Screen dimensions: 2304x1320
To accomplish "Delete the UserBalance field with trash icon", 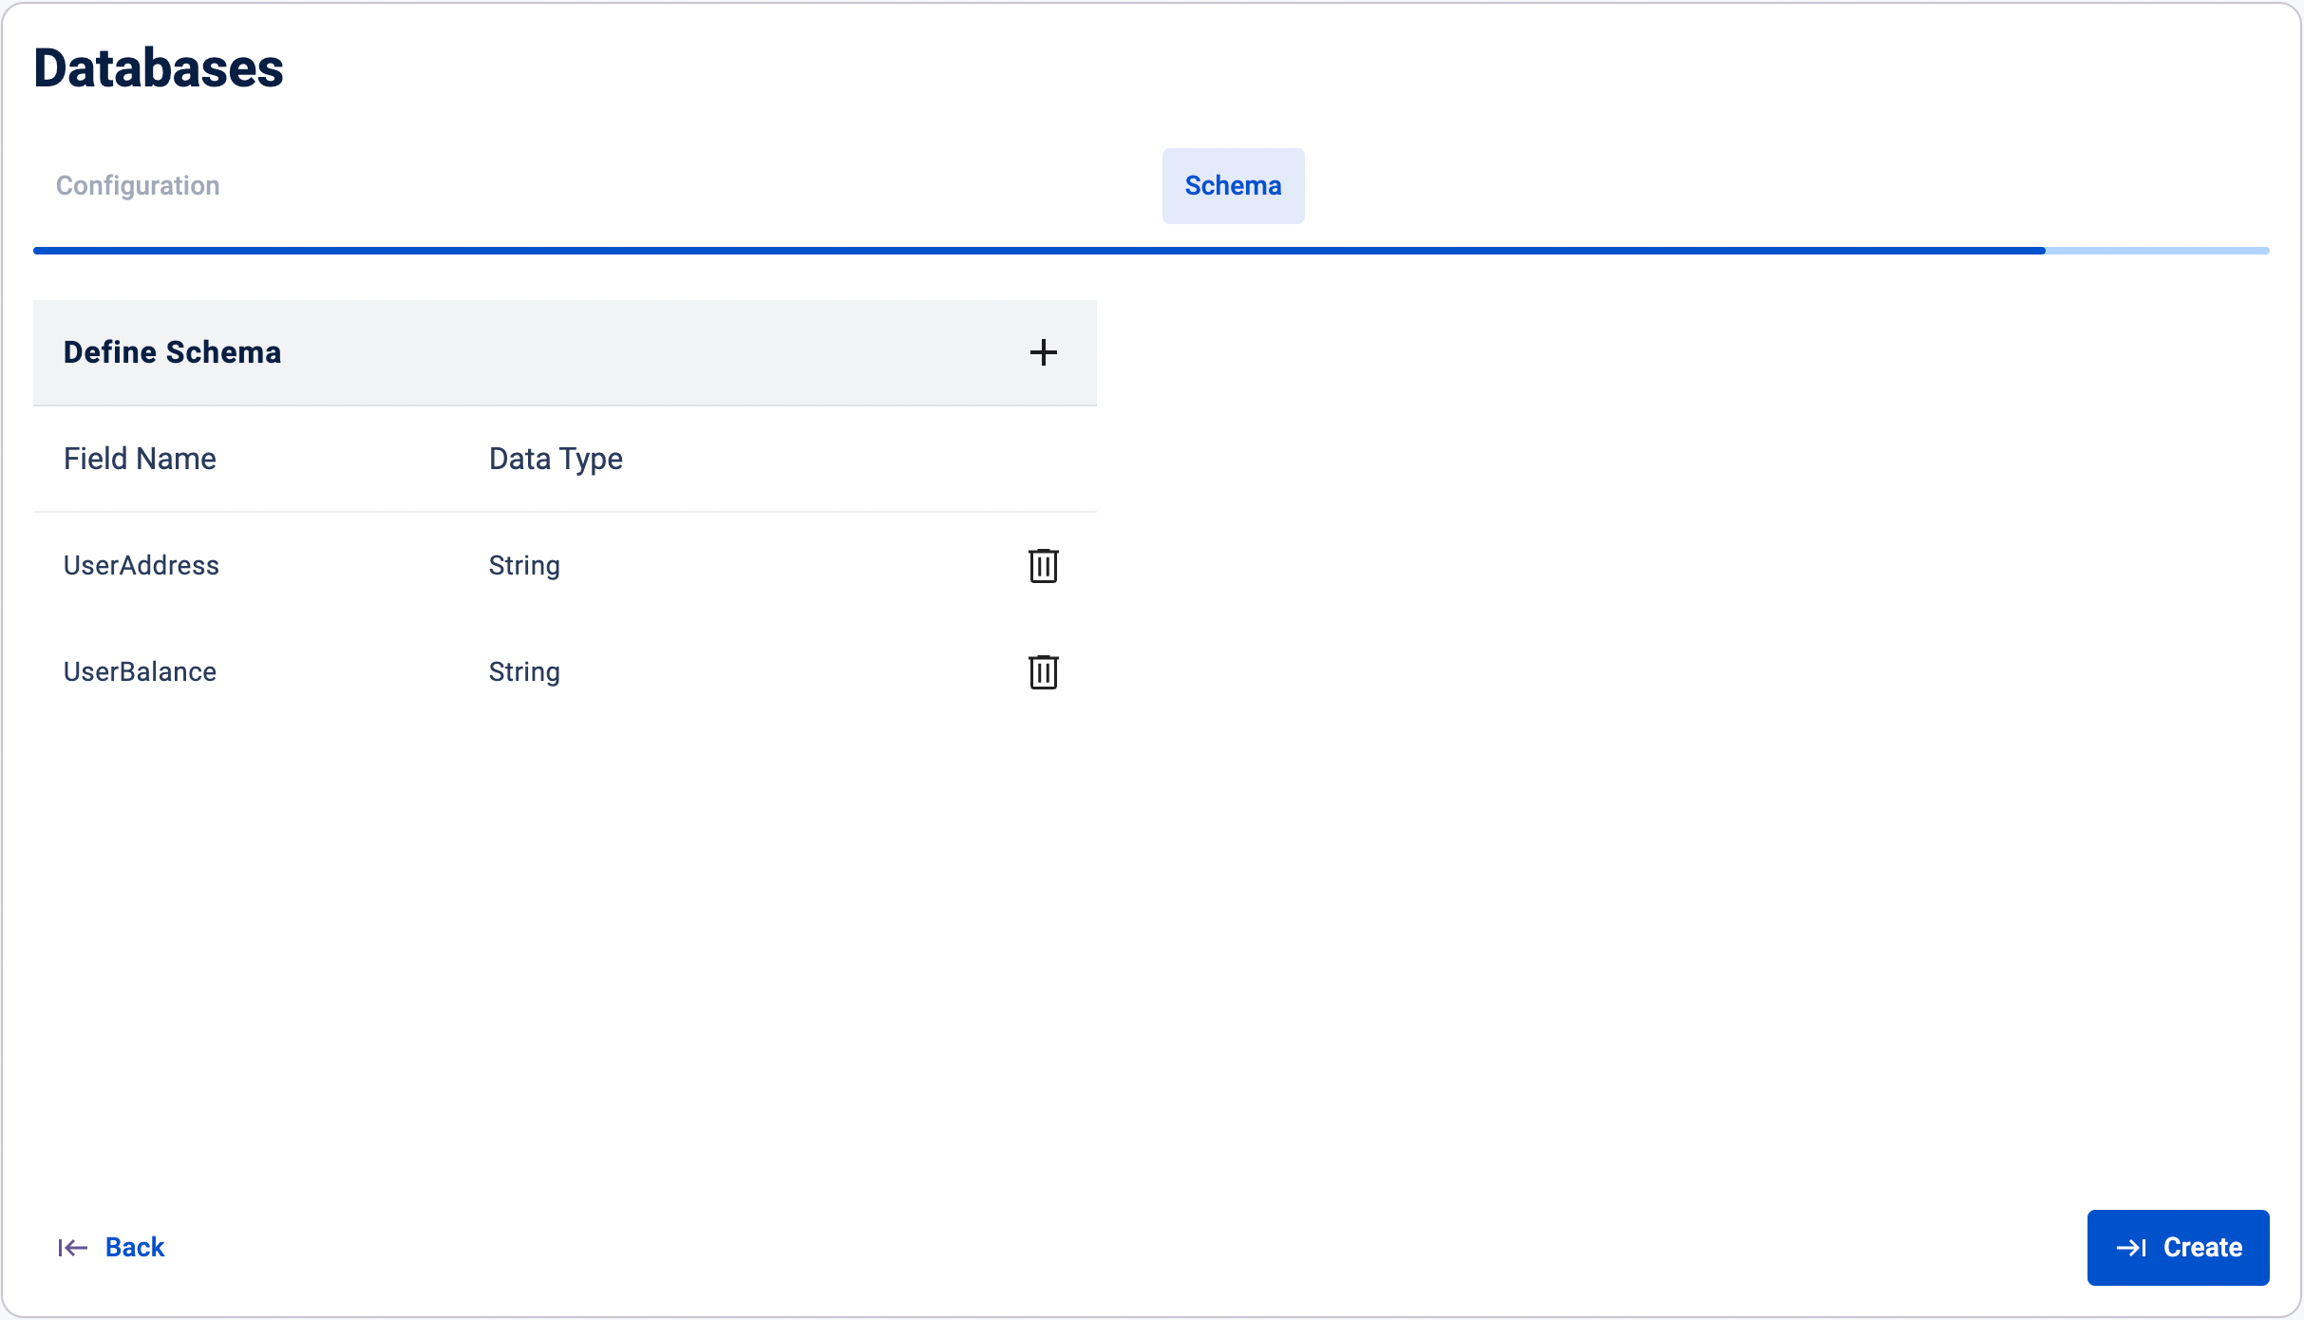I will (1043, 672).
